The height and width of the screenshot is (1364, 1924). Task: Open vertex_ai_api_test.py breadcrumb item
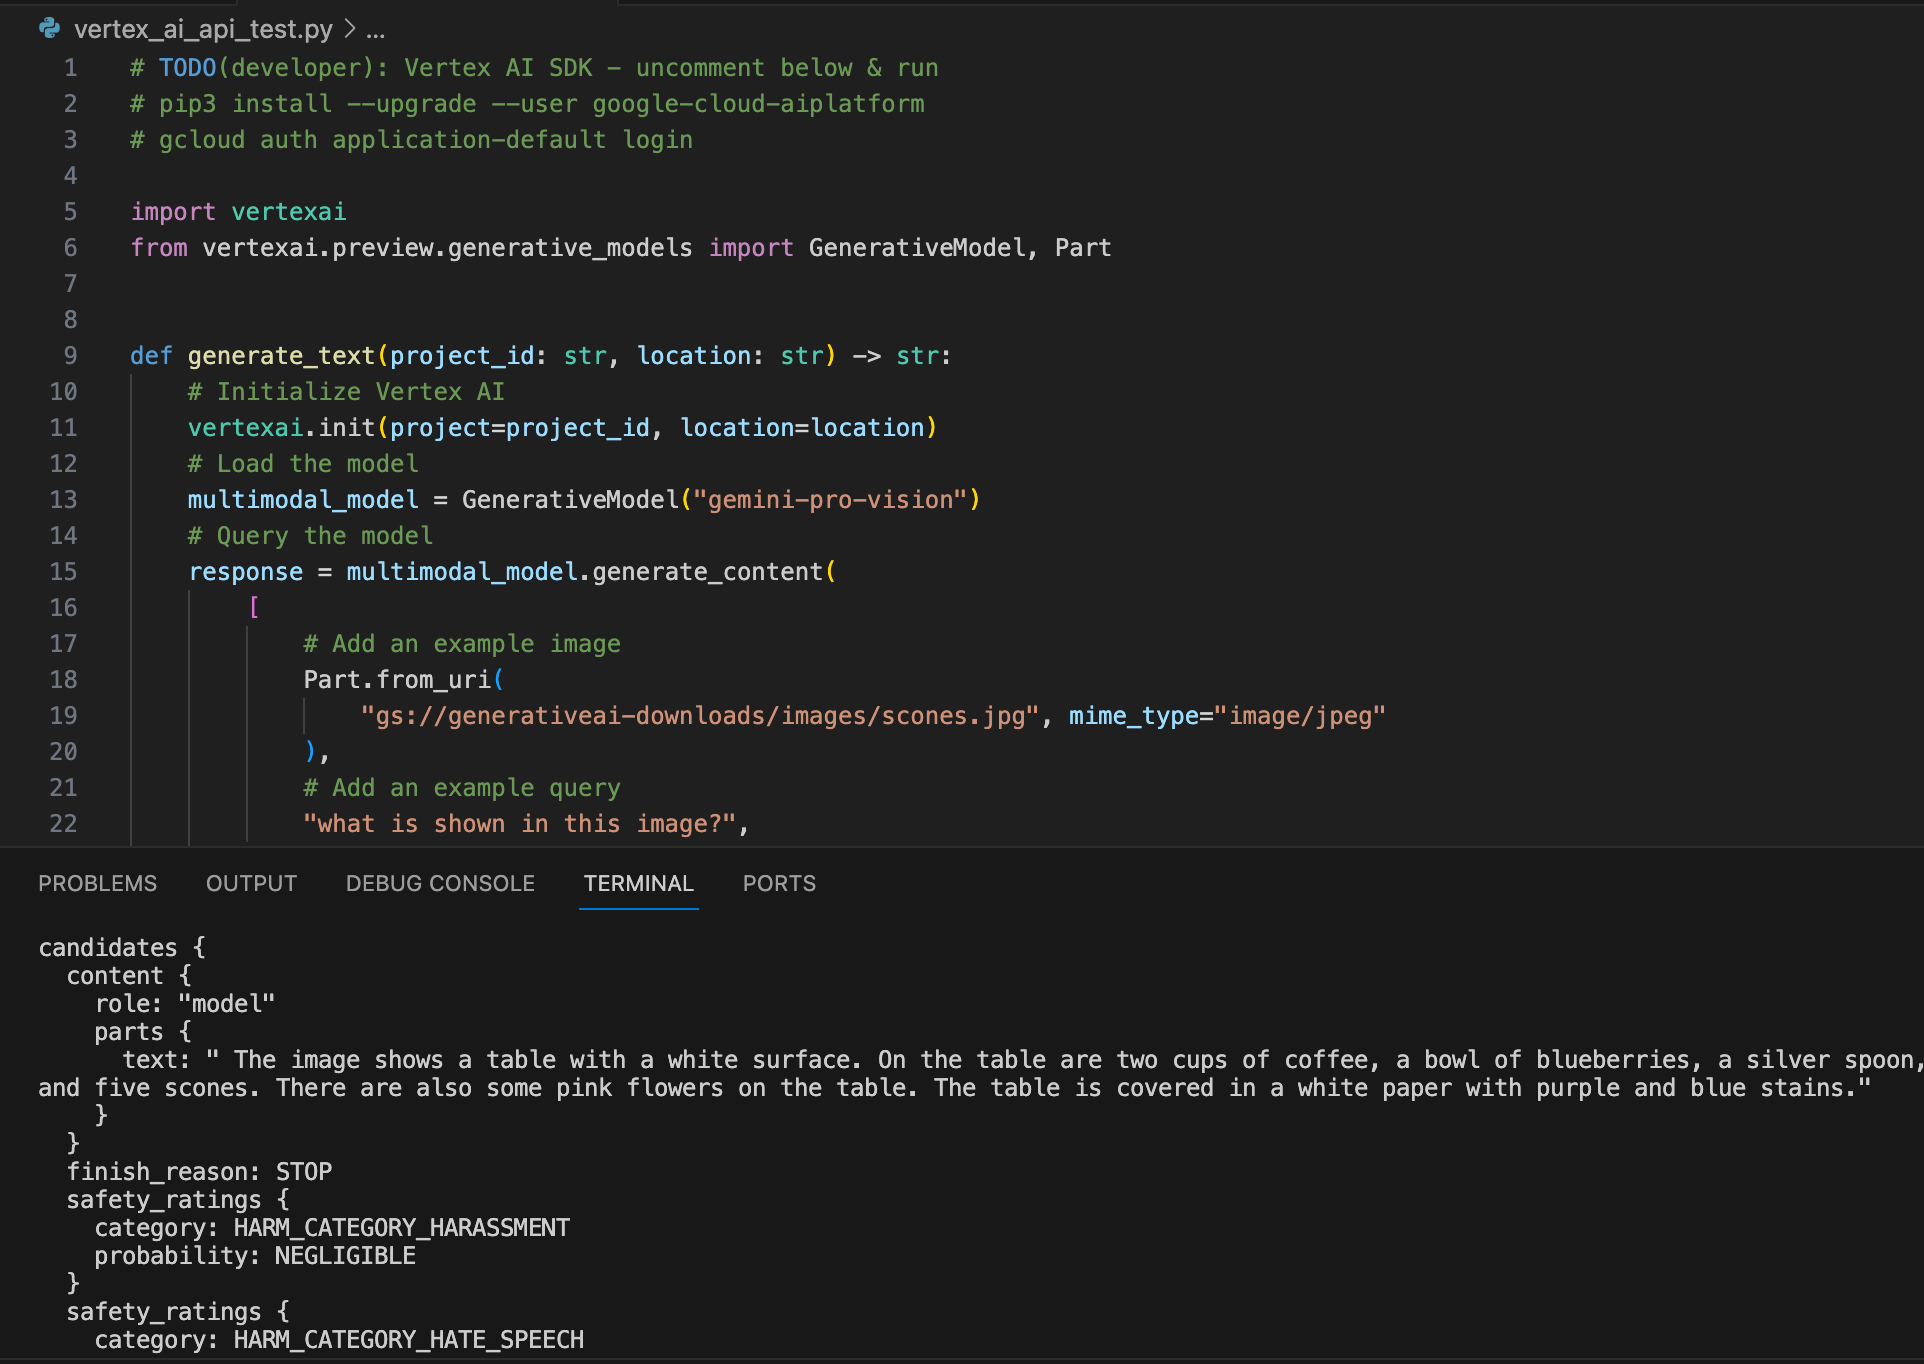point(203,29)
